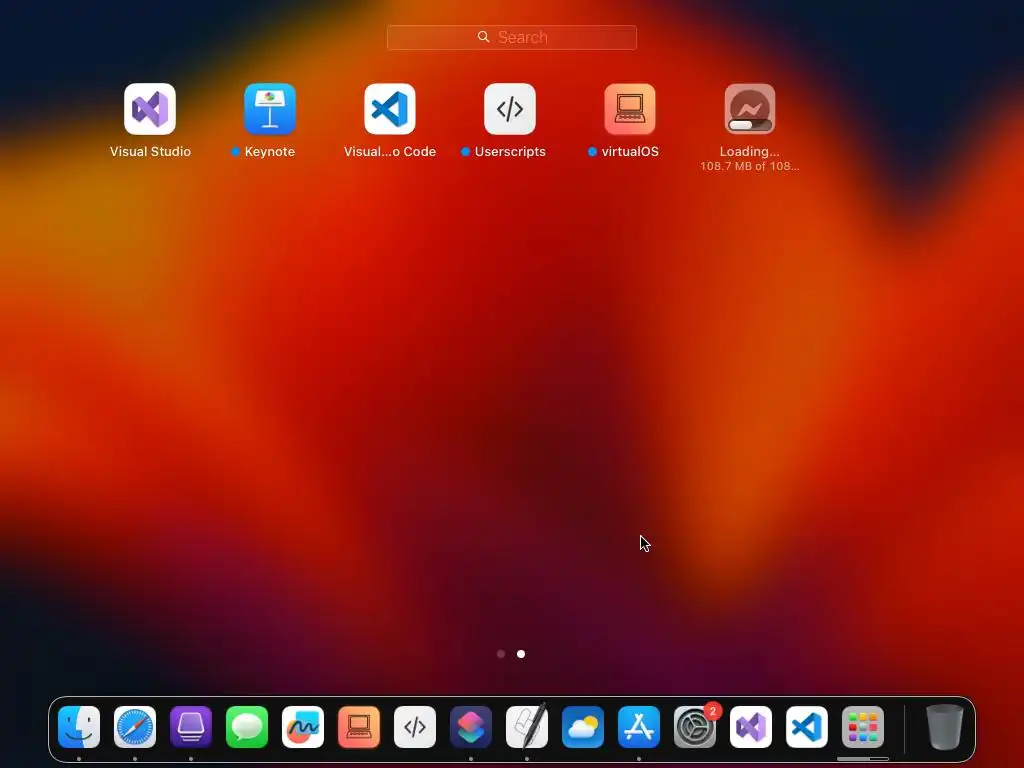Viewport: 1024px width, 768px height.
Task: Go to the first Launchpad page dot
Action: [501, 654]
